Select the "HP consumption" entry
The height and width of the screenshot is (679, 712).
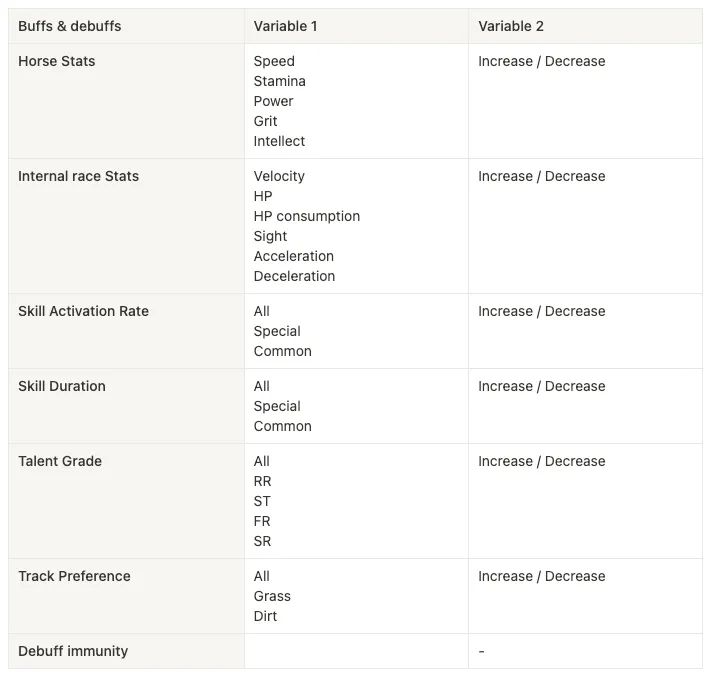(307, 216)
